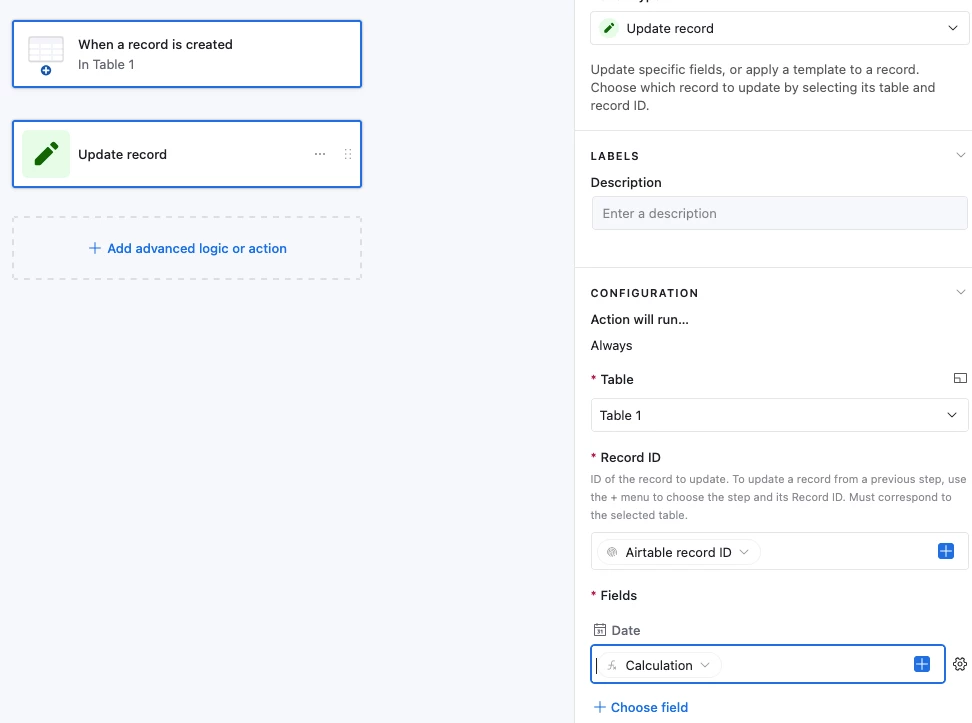The width and height of the screenshot is (972, 723).
Task: Click the Enter a description input field
Action: point(779,213)
